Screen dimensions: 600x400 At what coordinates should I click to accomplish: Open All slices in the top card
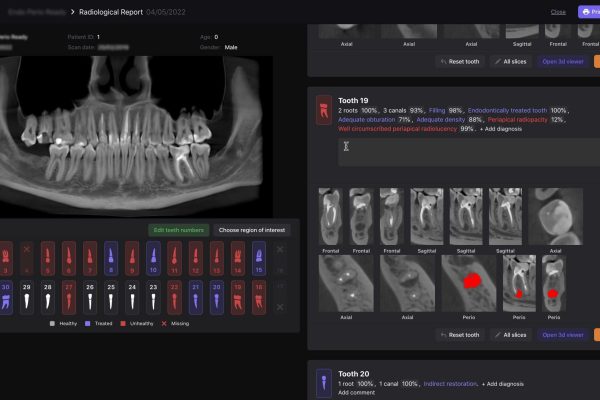[x=511, y=61]
